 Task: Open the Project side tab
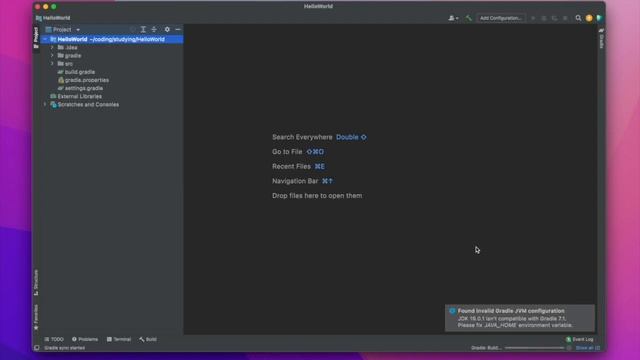pyautogui.click(x=36, y=38)
